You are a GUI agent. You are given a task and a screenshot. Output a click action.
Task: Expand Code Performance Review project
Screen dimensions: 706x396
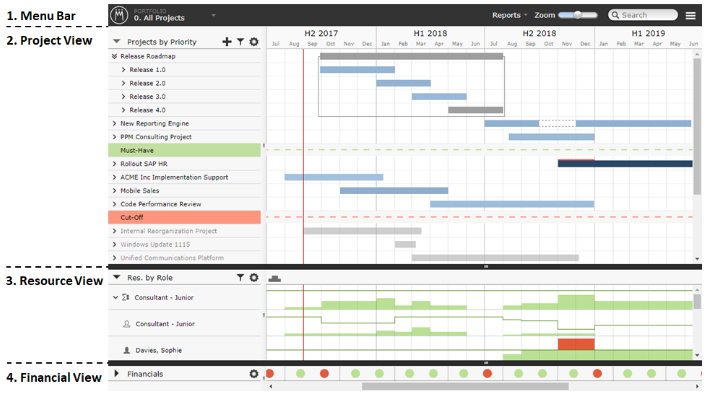[x=114, y=204]
